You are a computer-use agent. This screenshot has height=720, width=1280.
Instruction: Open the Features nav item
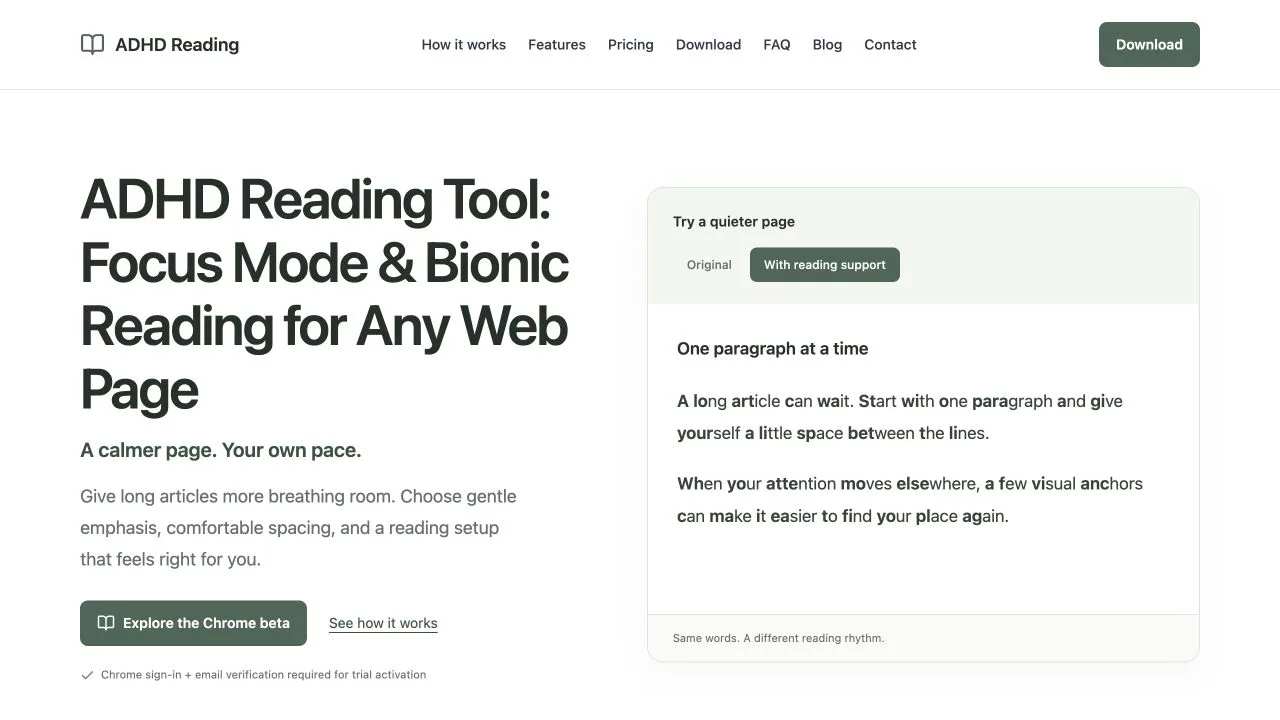[557, 45]
